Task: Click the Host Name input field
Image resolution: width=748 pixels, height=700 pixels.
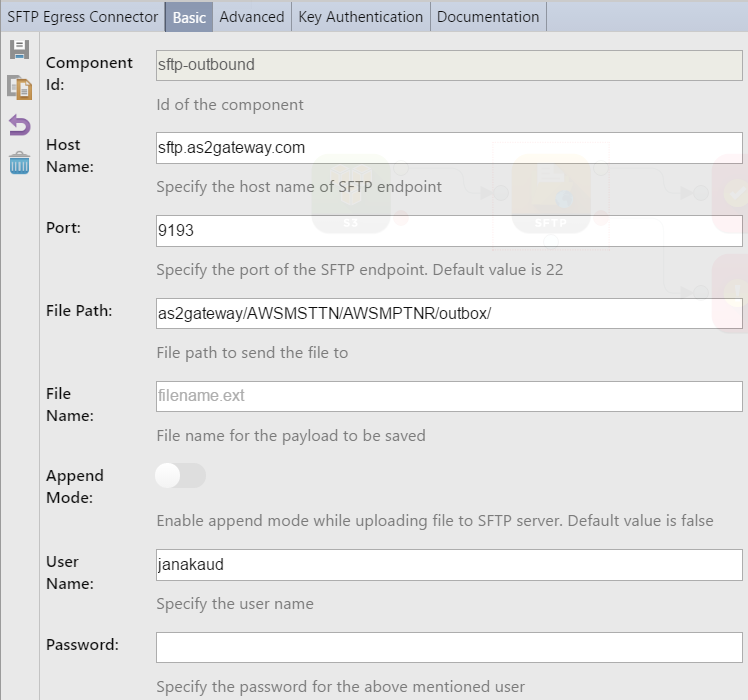Action: (449, 148)
